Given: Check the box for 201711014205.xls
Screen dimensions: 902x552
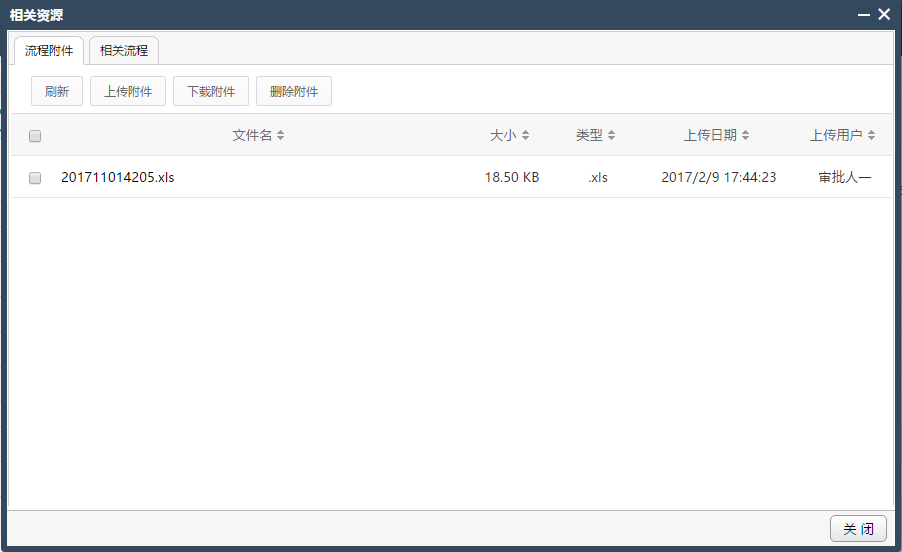Looking at the screenshot, I should (35, 178).
